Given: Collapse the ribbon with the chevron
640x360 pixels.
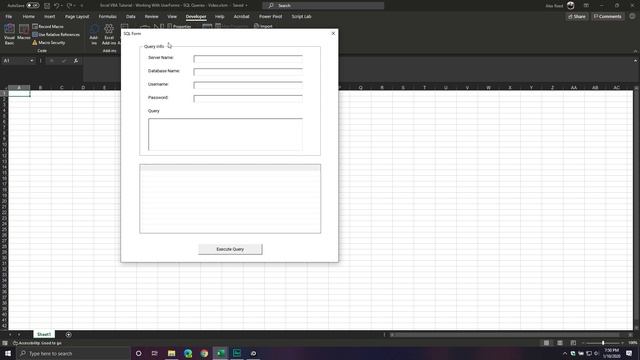Looking at the screenshot, I should (635, 51).
